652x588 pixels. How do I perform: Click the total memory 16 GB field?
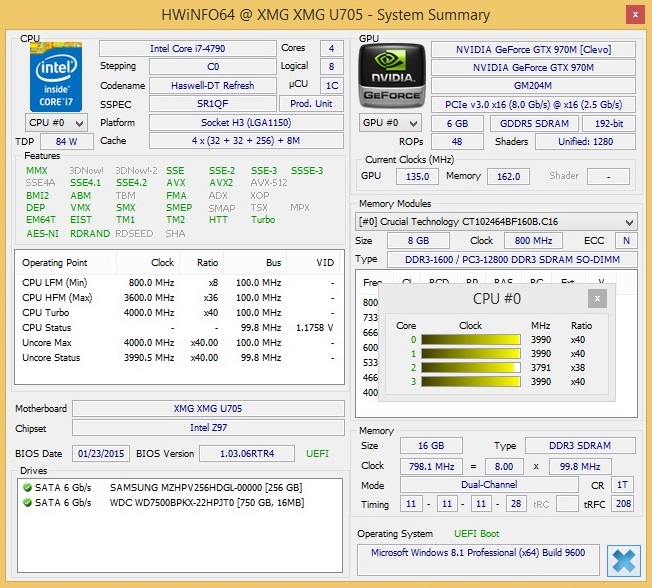click(431, 446)
